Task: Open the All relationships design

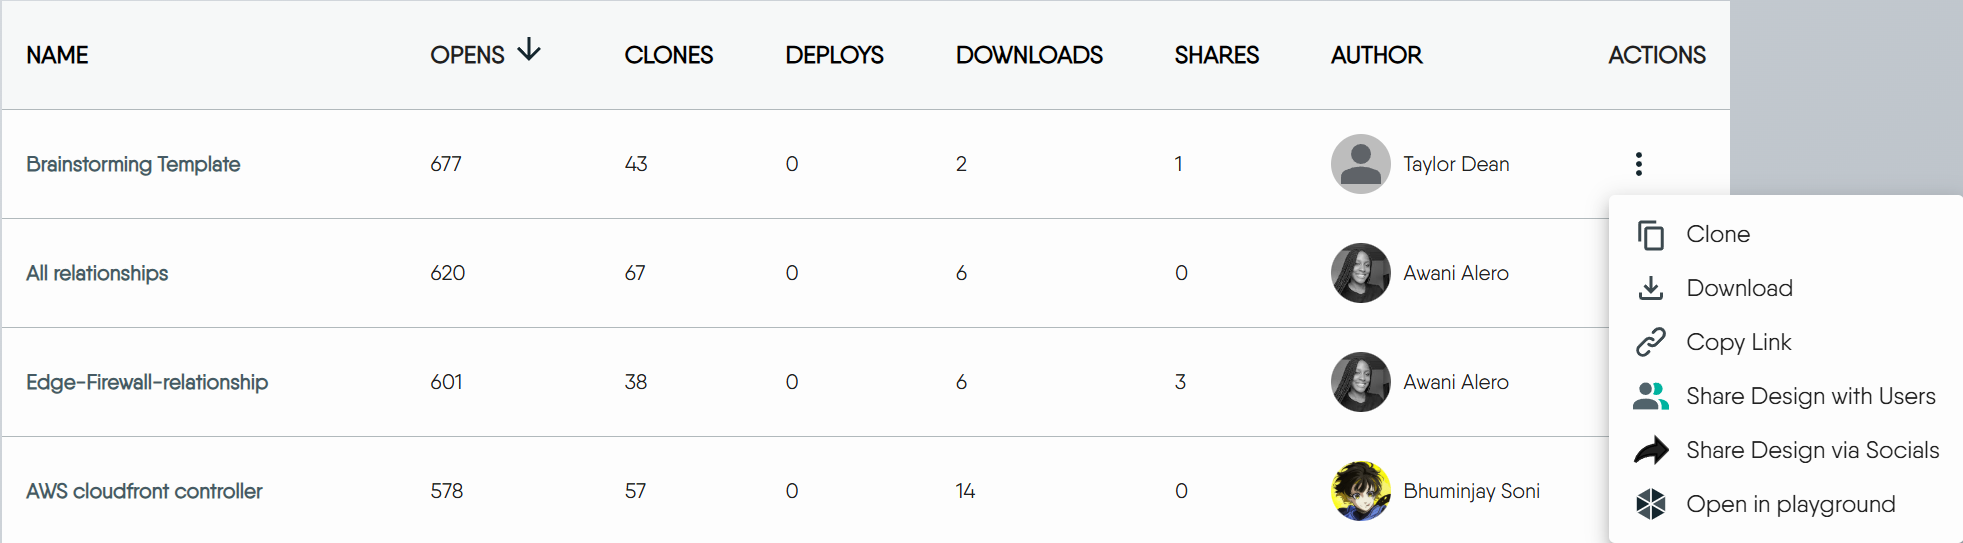Action: [x=97, y=273]
